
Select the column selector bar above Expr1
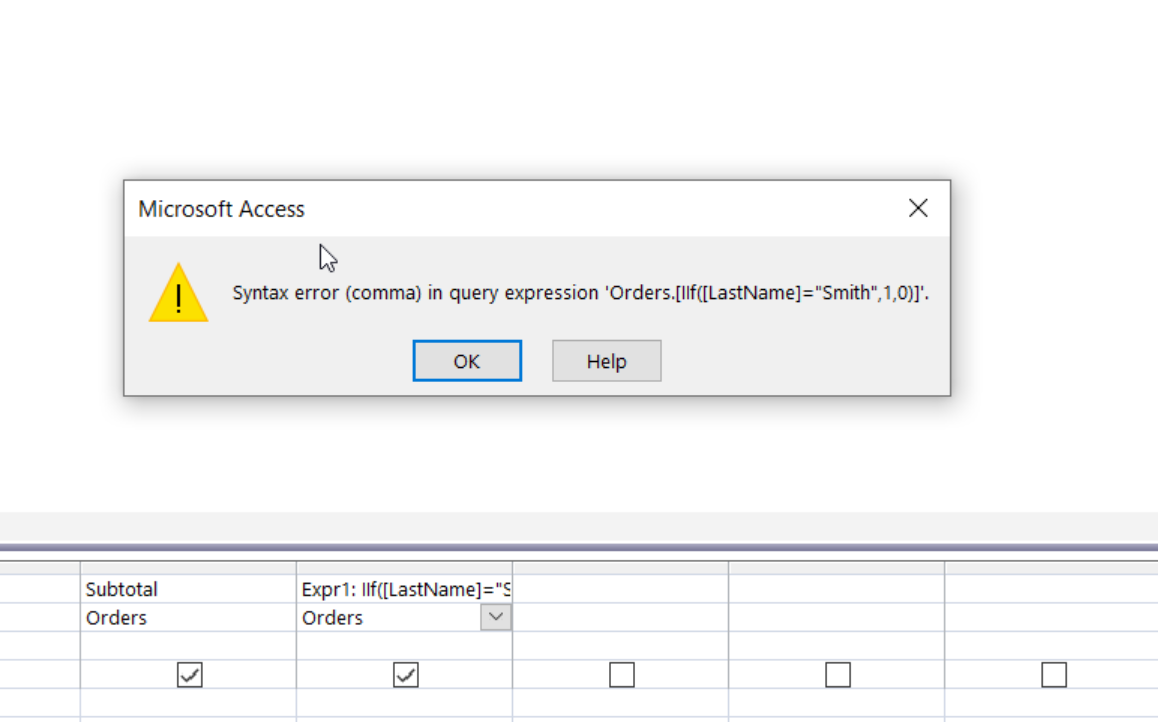(x=405, y=568)
